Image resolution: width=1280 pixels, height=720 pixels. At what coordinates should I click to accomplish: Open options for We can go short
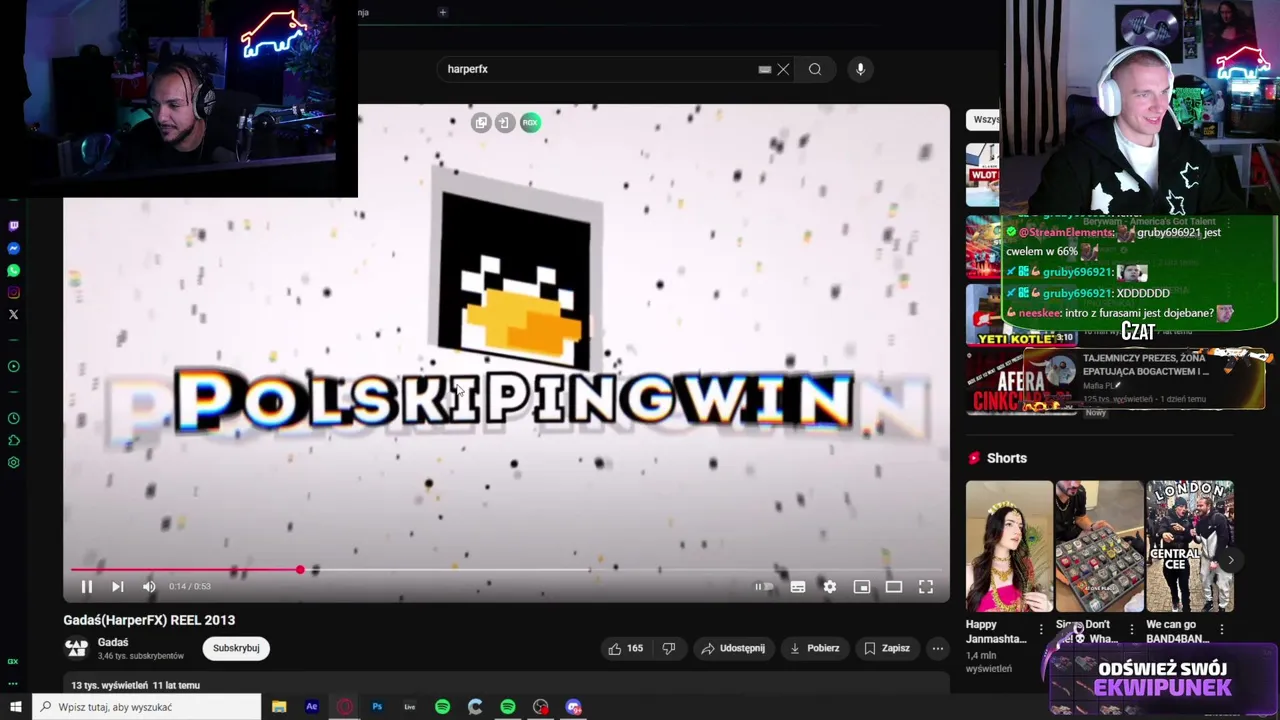tap(1222, 629)
